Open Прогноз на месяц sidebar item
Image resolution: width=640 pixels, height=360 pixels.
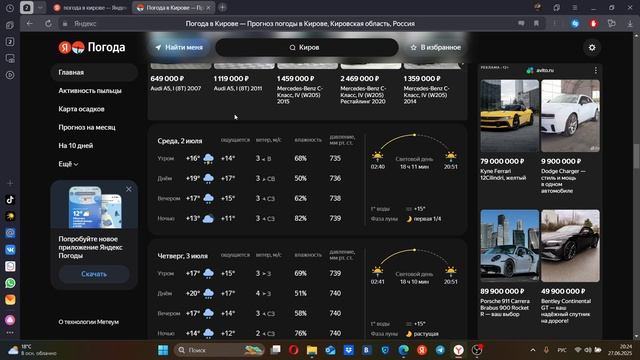[87, 127]
